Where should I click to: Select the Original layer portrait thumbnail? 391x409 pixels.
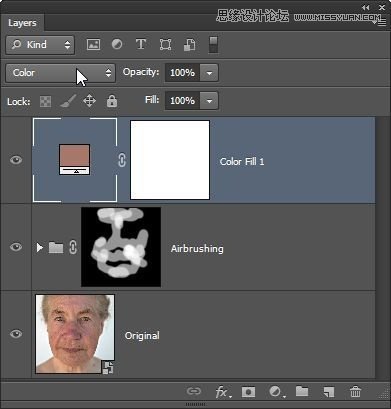[75, 334]
